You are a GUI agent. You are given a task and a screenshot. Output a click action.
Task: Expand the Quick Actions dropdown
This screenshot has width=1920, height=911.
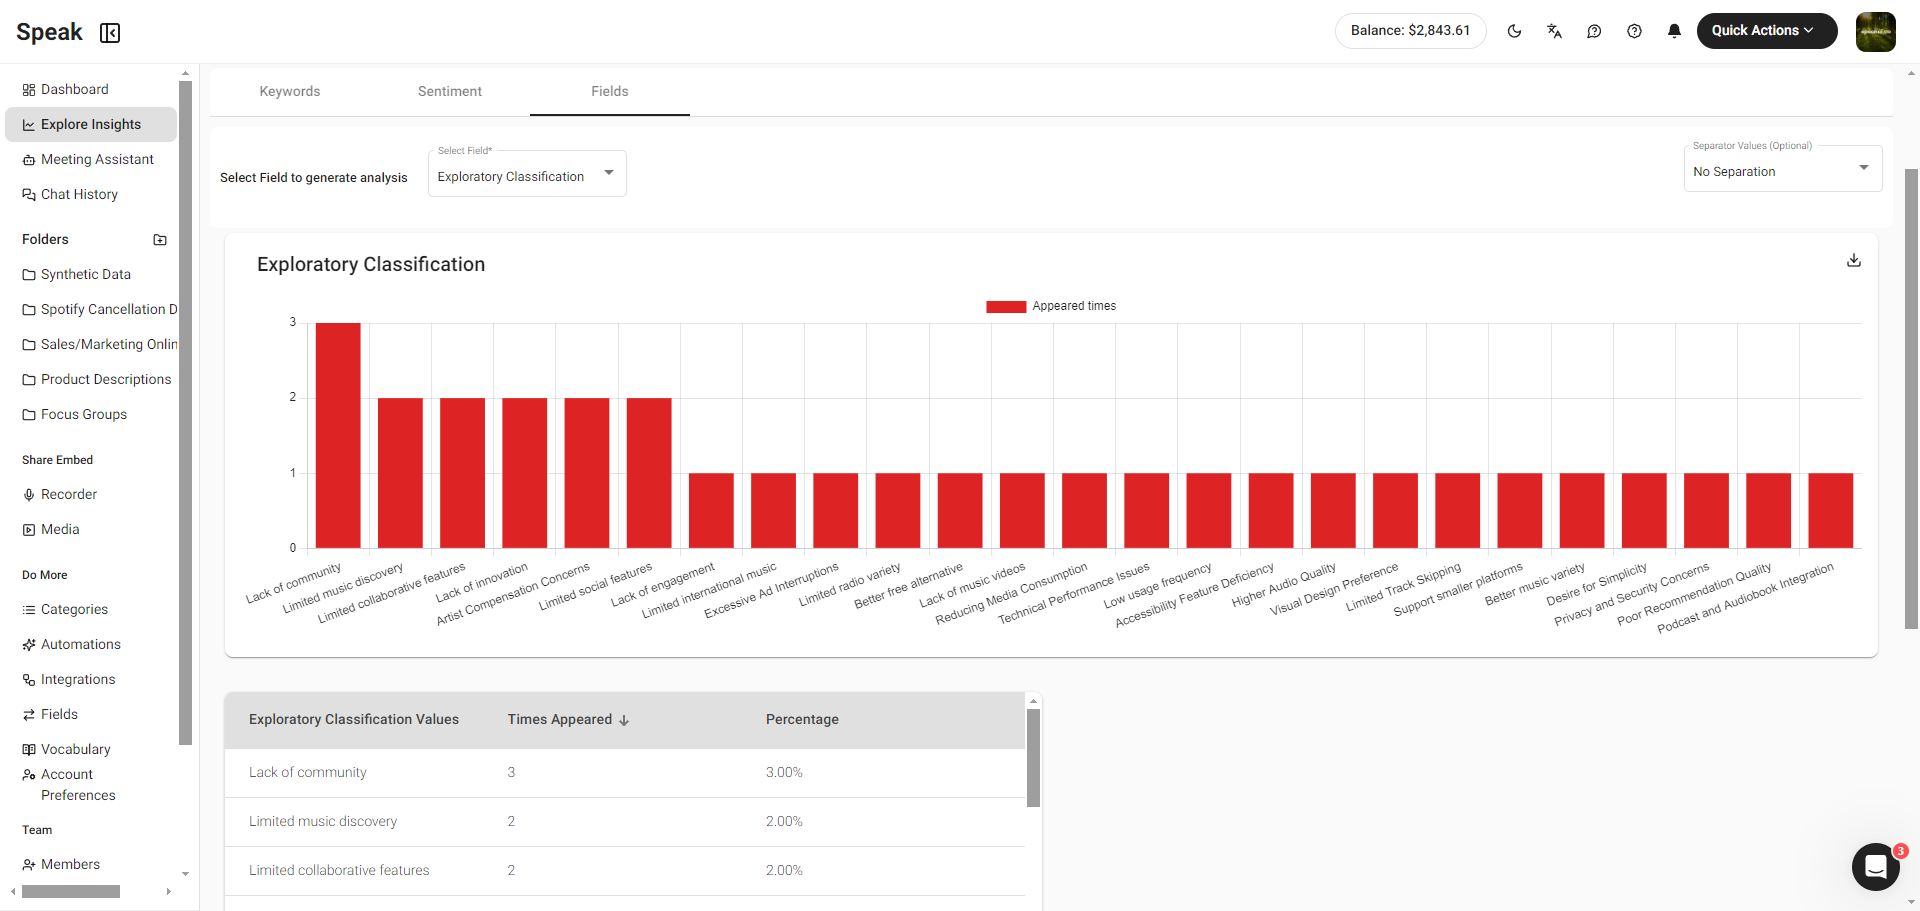point(1766,31)
